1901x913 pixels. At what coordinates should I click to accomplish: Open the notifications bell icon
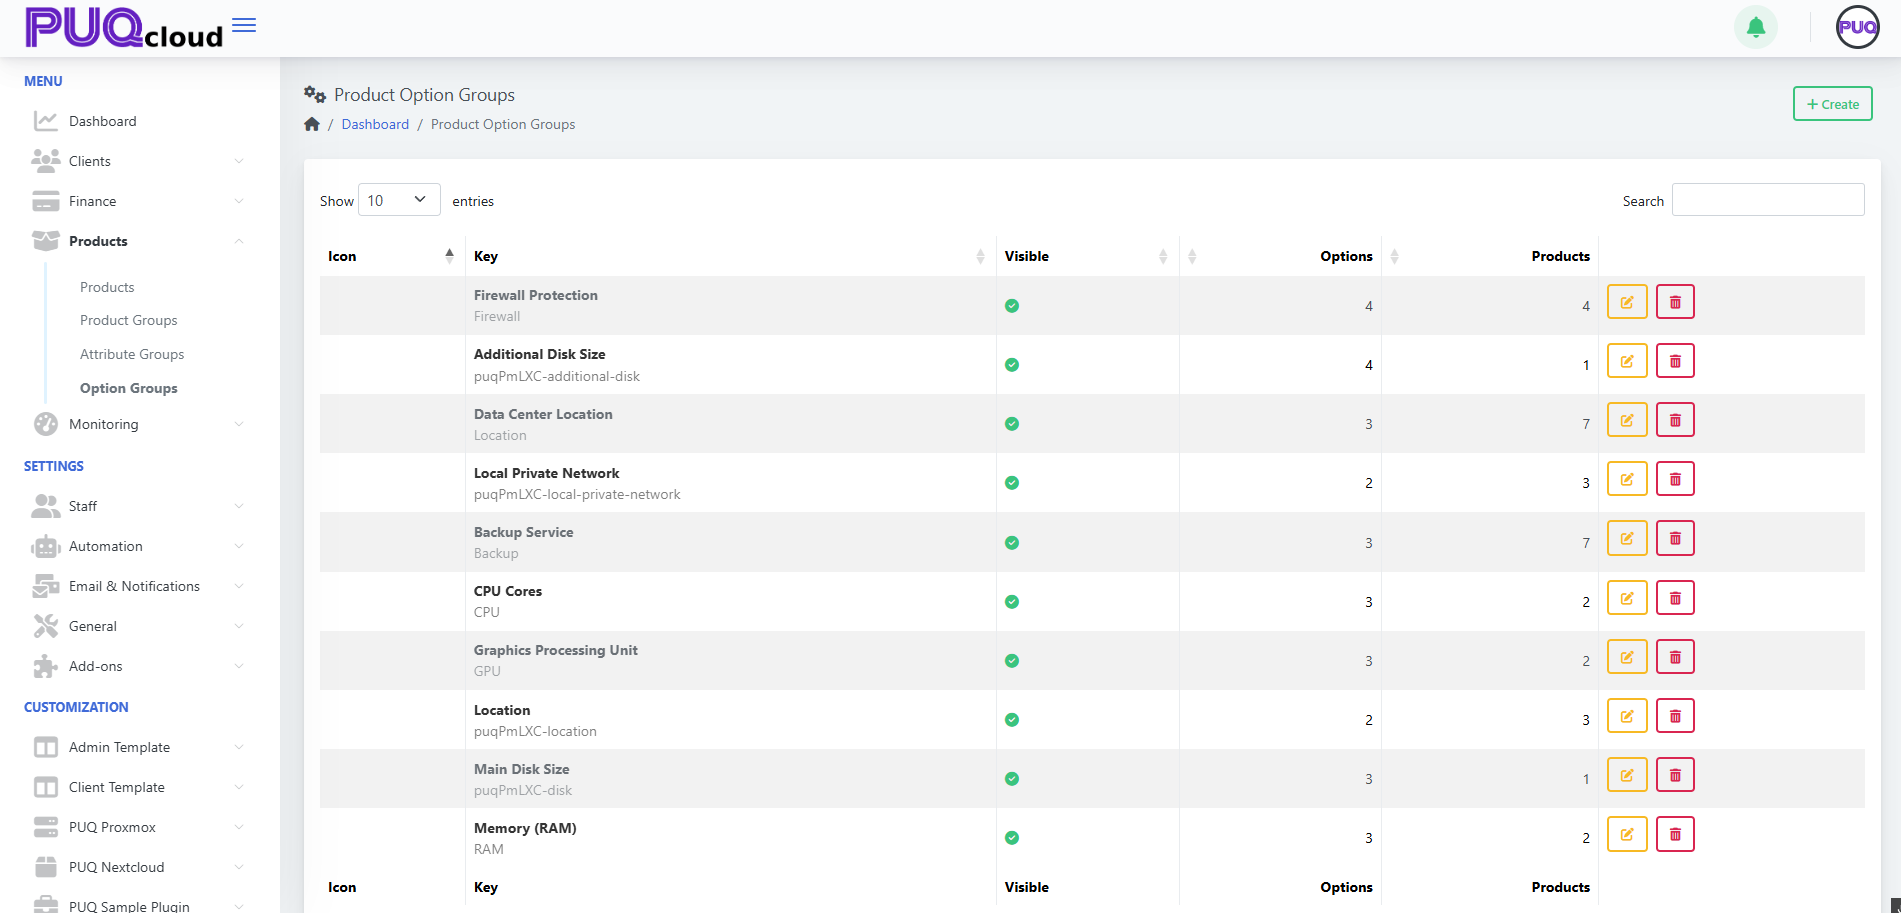[1755, 27]
